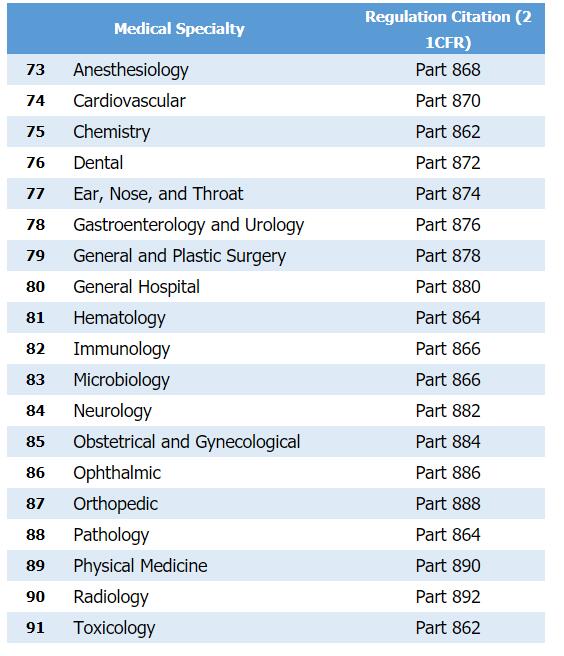Click Ear, Nose, and Throat
The height and width of the screenshot is (656, 564).
pyautogui.click(x=158, y=194)
